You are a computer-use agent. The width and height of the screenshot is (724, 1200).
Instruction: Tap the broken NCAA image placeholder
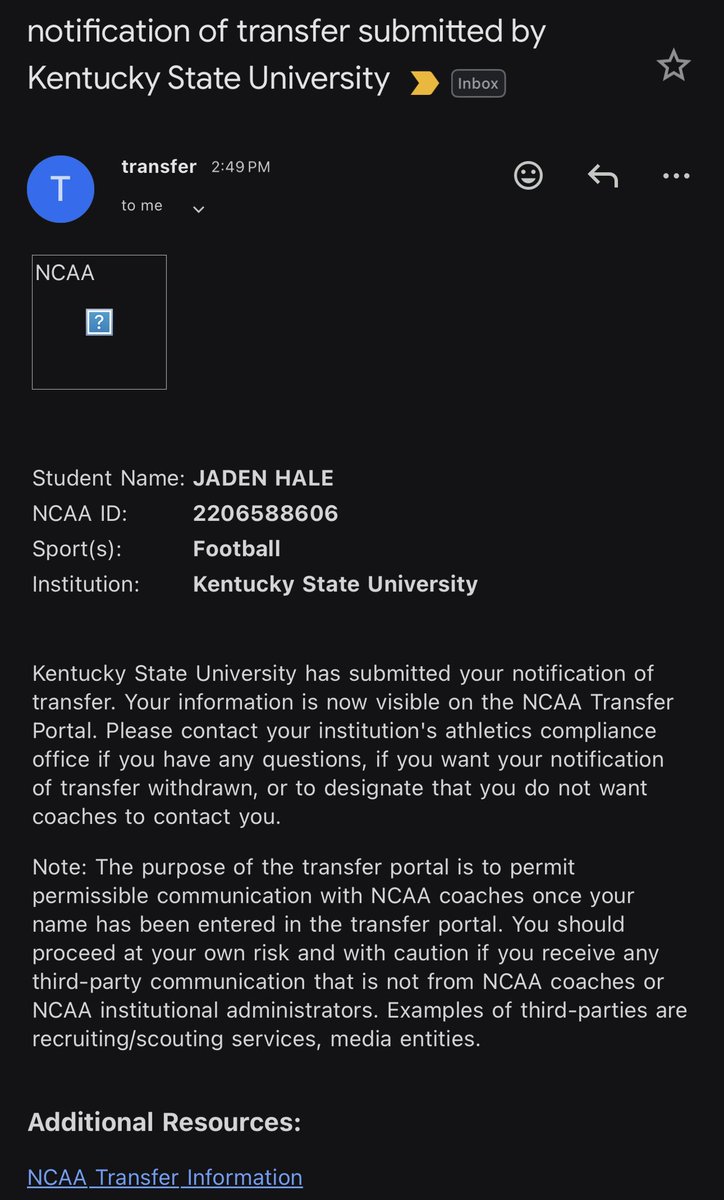click(x=99, y=322)
